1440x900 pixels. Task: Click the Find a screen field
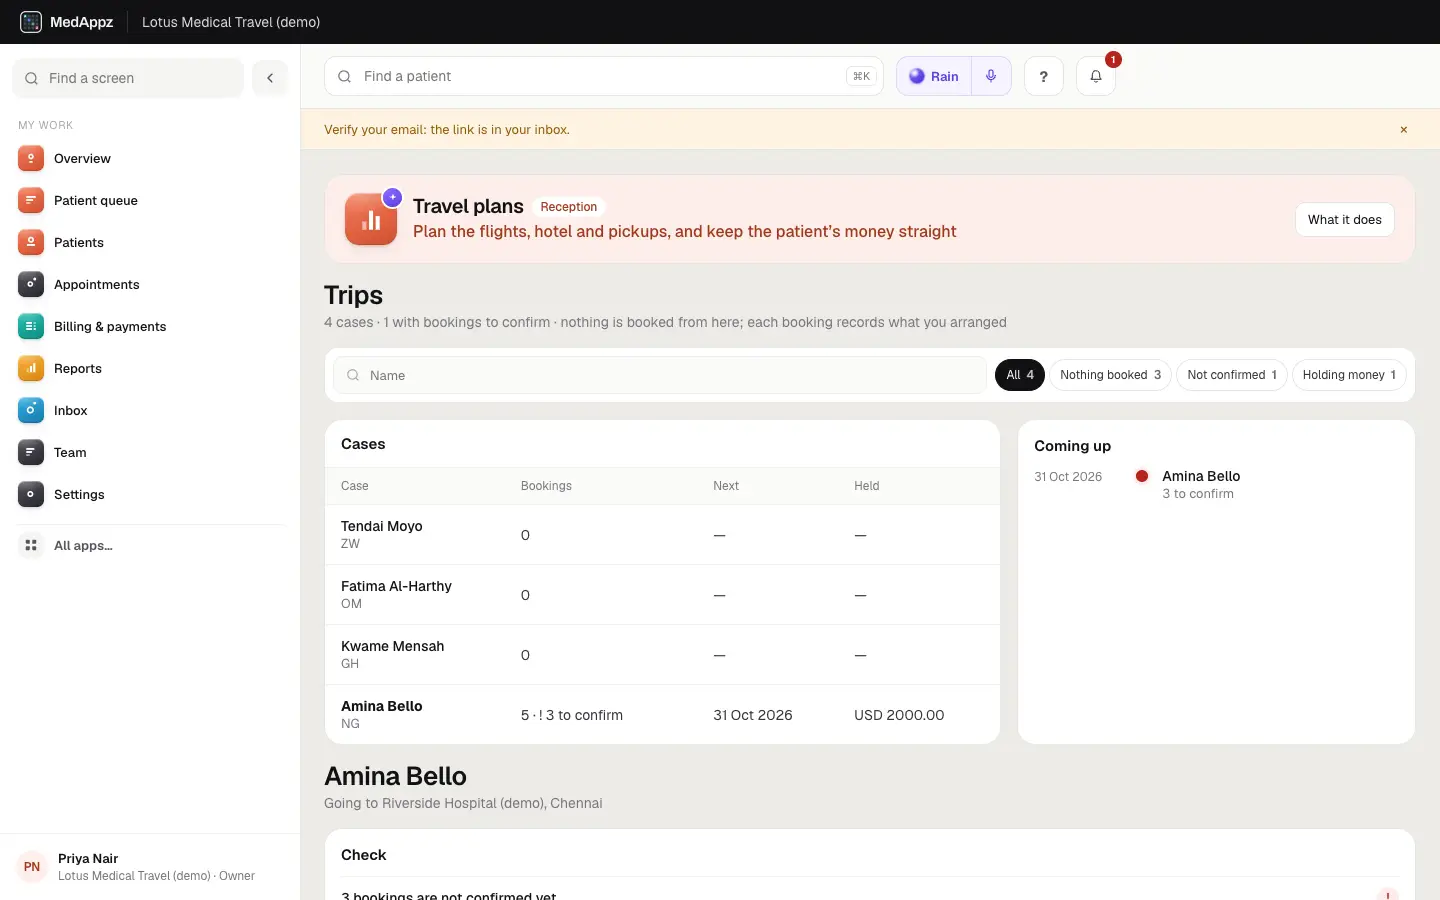click(128, 78)
